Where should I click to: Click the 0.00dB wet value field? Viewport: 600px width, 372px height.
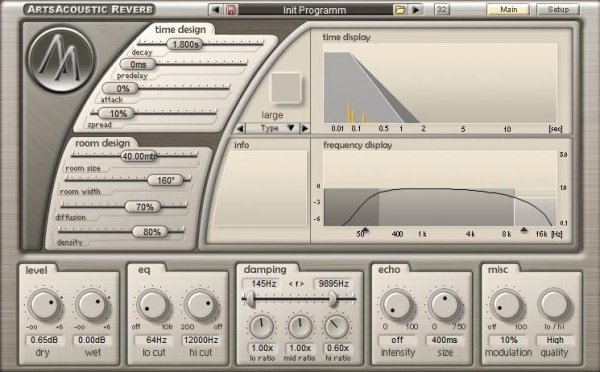[92, 340]
